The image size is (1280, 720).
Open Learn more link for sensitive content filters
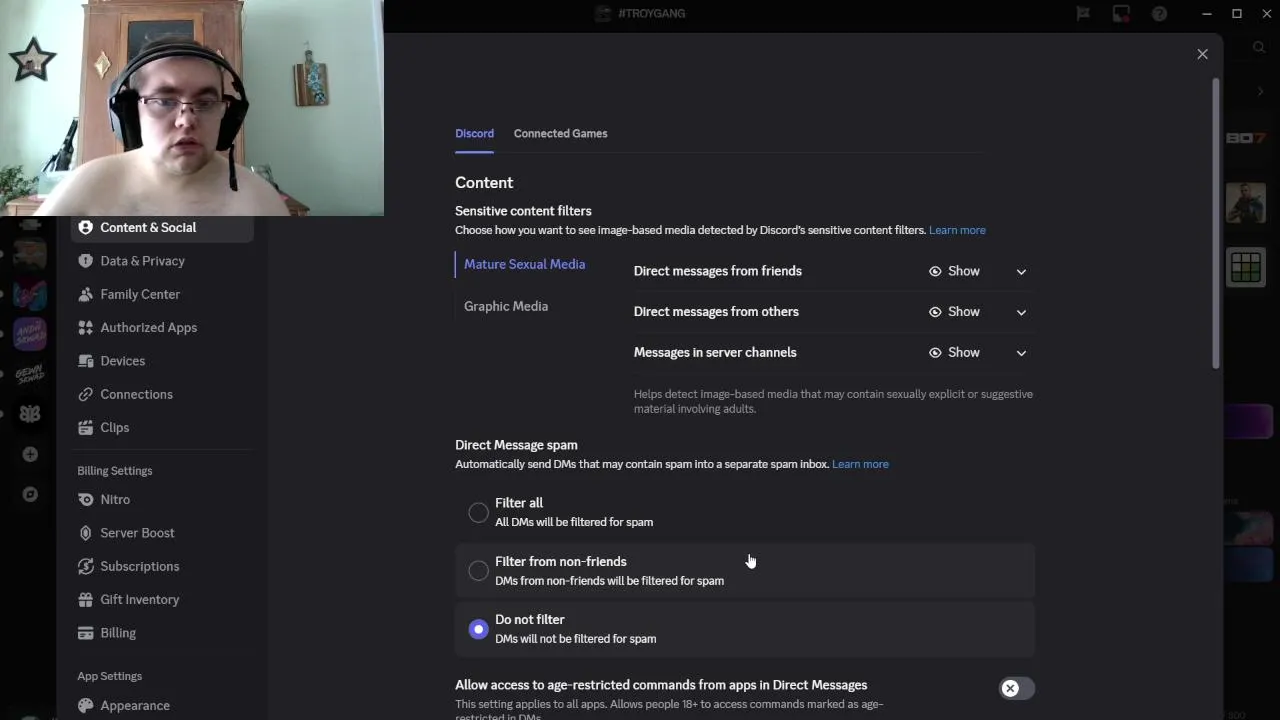pyautogui.click(x=957, y=230)
